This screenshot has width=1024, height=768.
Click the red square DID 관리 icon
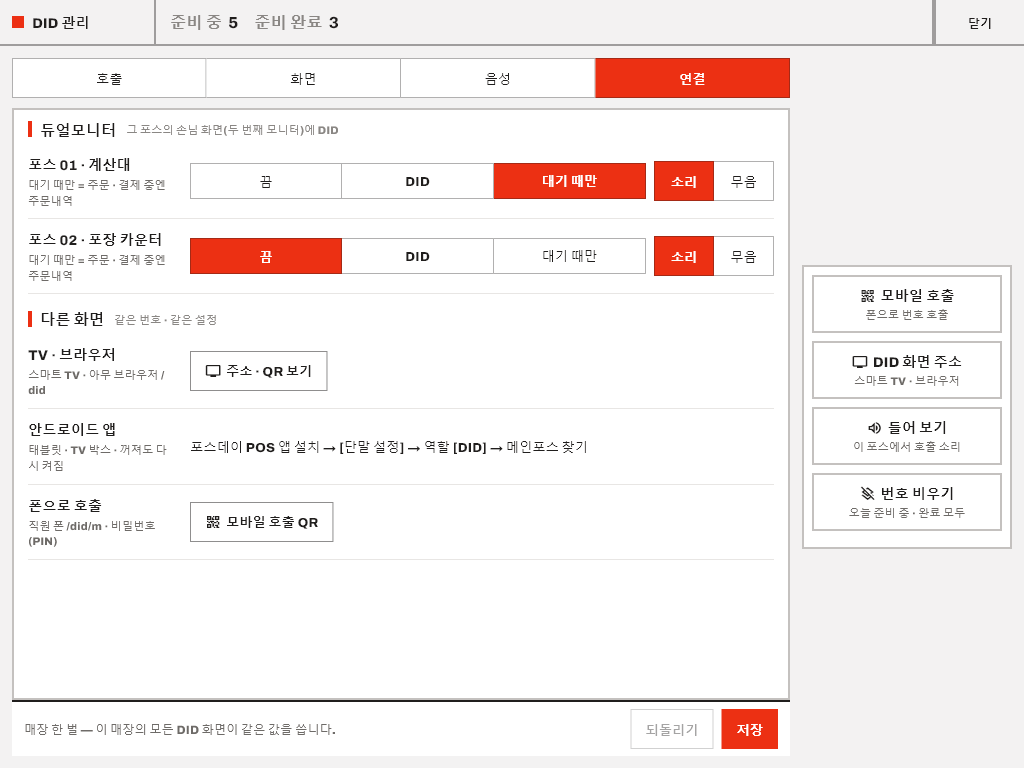18,22
